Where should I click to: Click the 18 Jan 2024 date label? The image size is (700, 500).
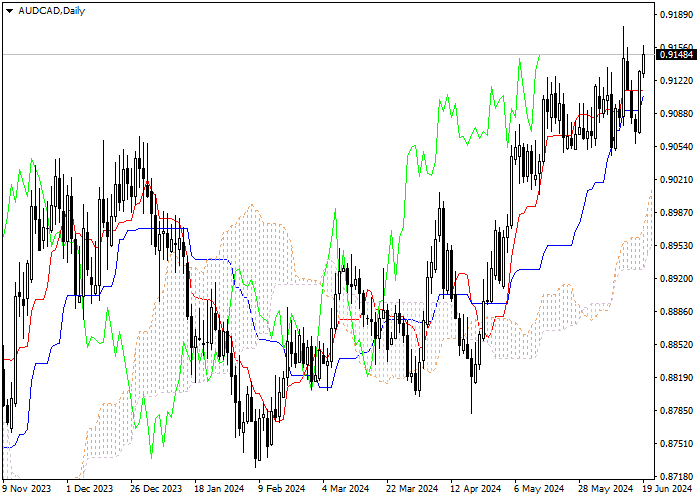pyautogui.click(x=219, y=489)
